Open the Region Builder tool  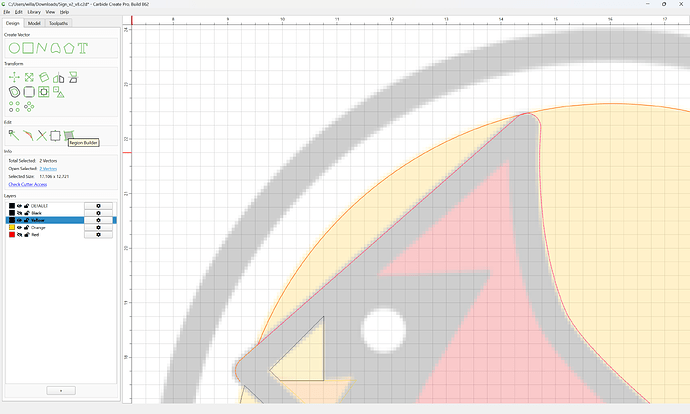(x=69, y=135)
